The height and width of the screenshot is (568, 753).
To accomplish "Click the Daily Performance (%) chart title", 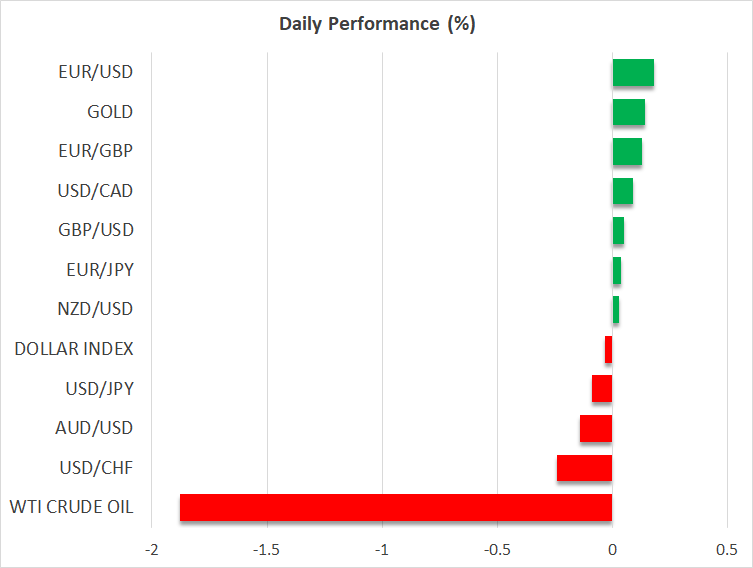I will 376,24.
